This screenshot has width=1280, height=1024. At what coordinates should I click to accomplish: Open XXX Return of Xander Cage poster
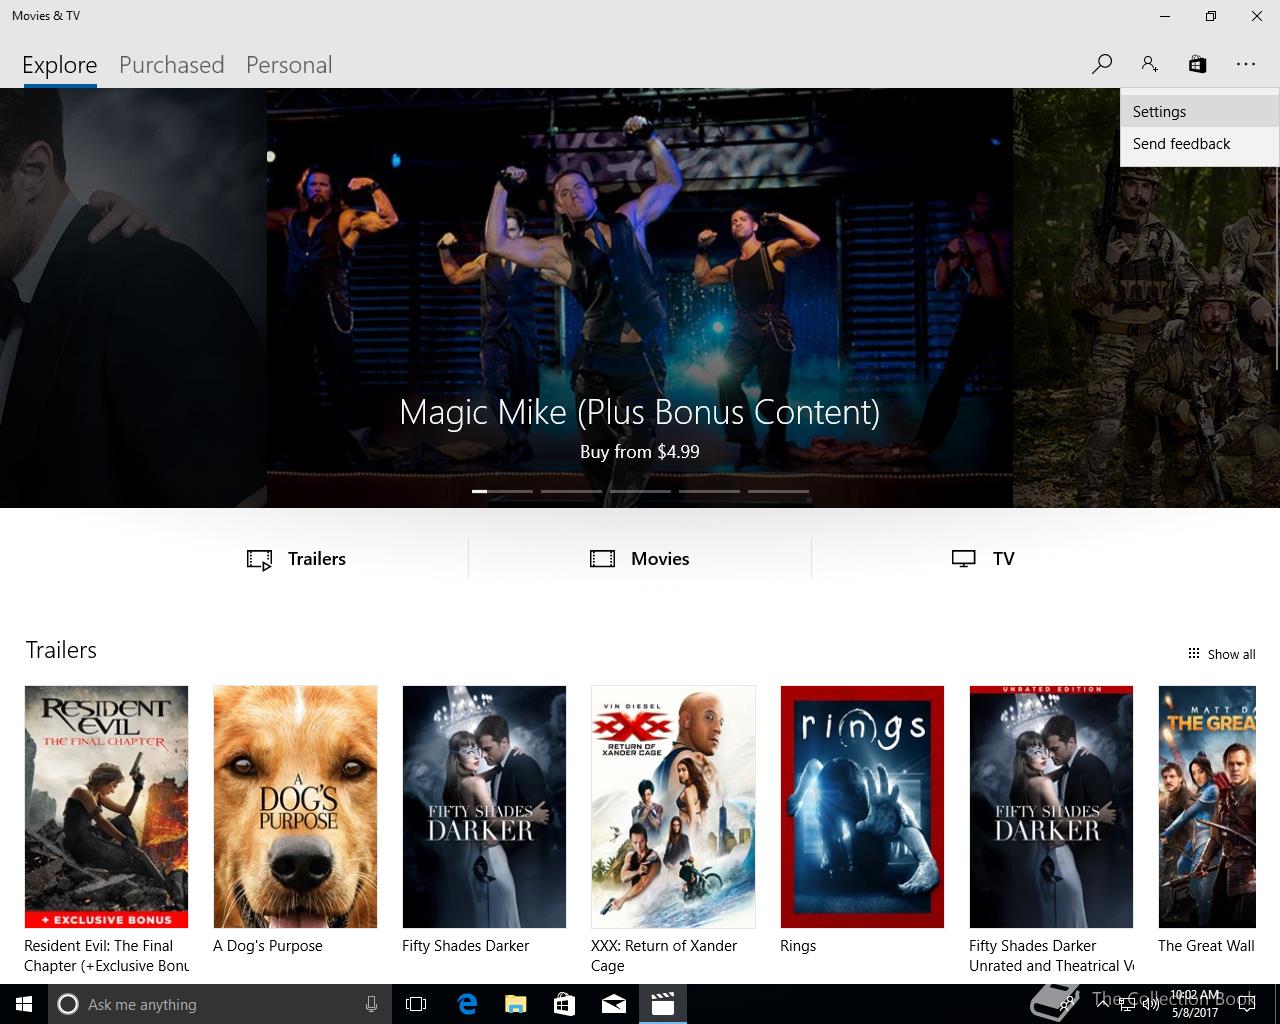(673, 807)
